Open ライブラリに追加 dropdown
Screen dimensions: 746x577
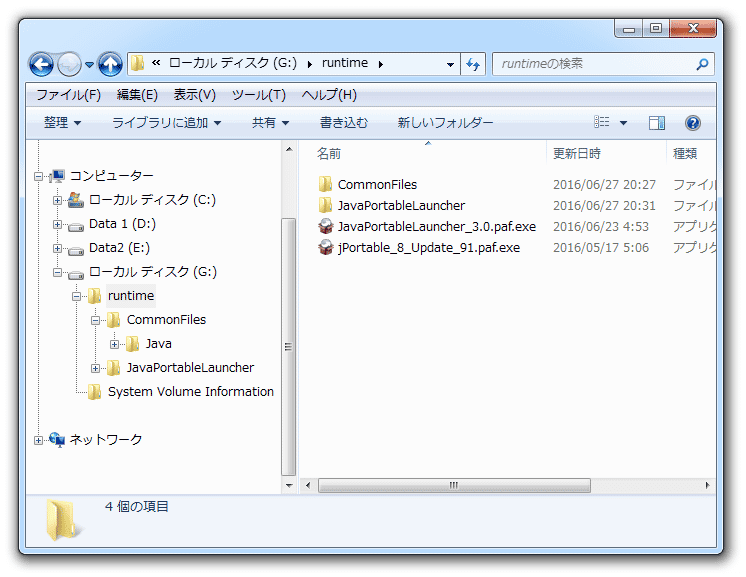167,123
